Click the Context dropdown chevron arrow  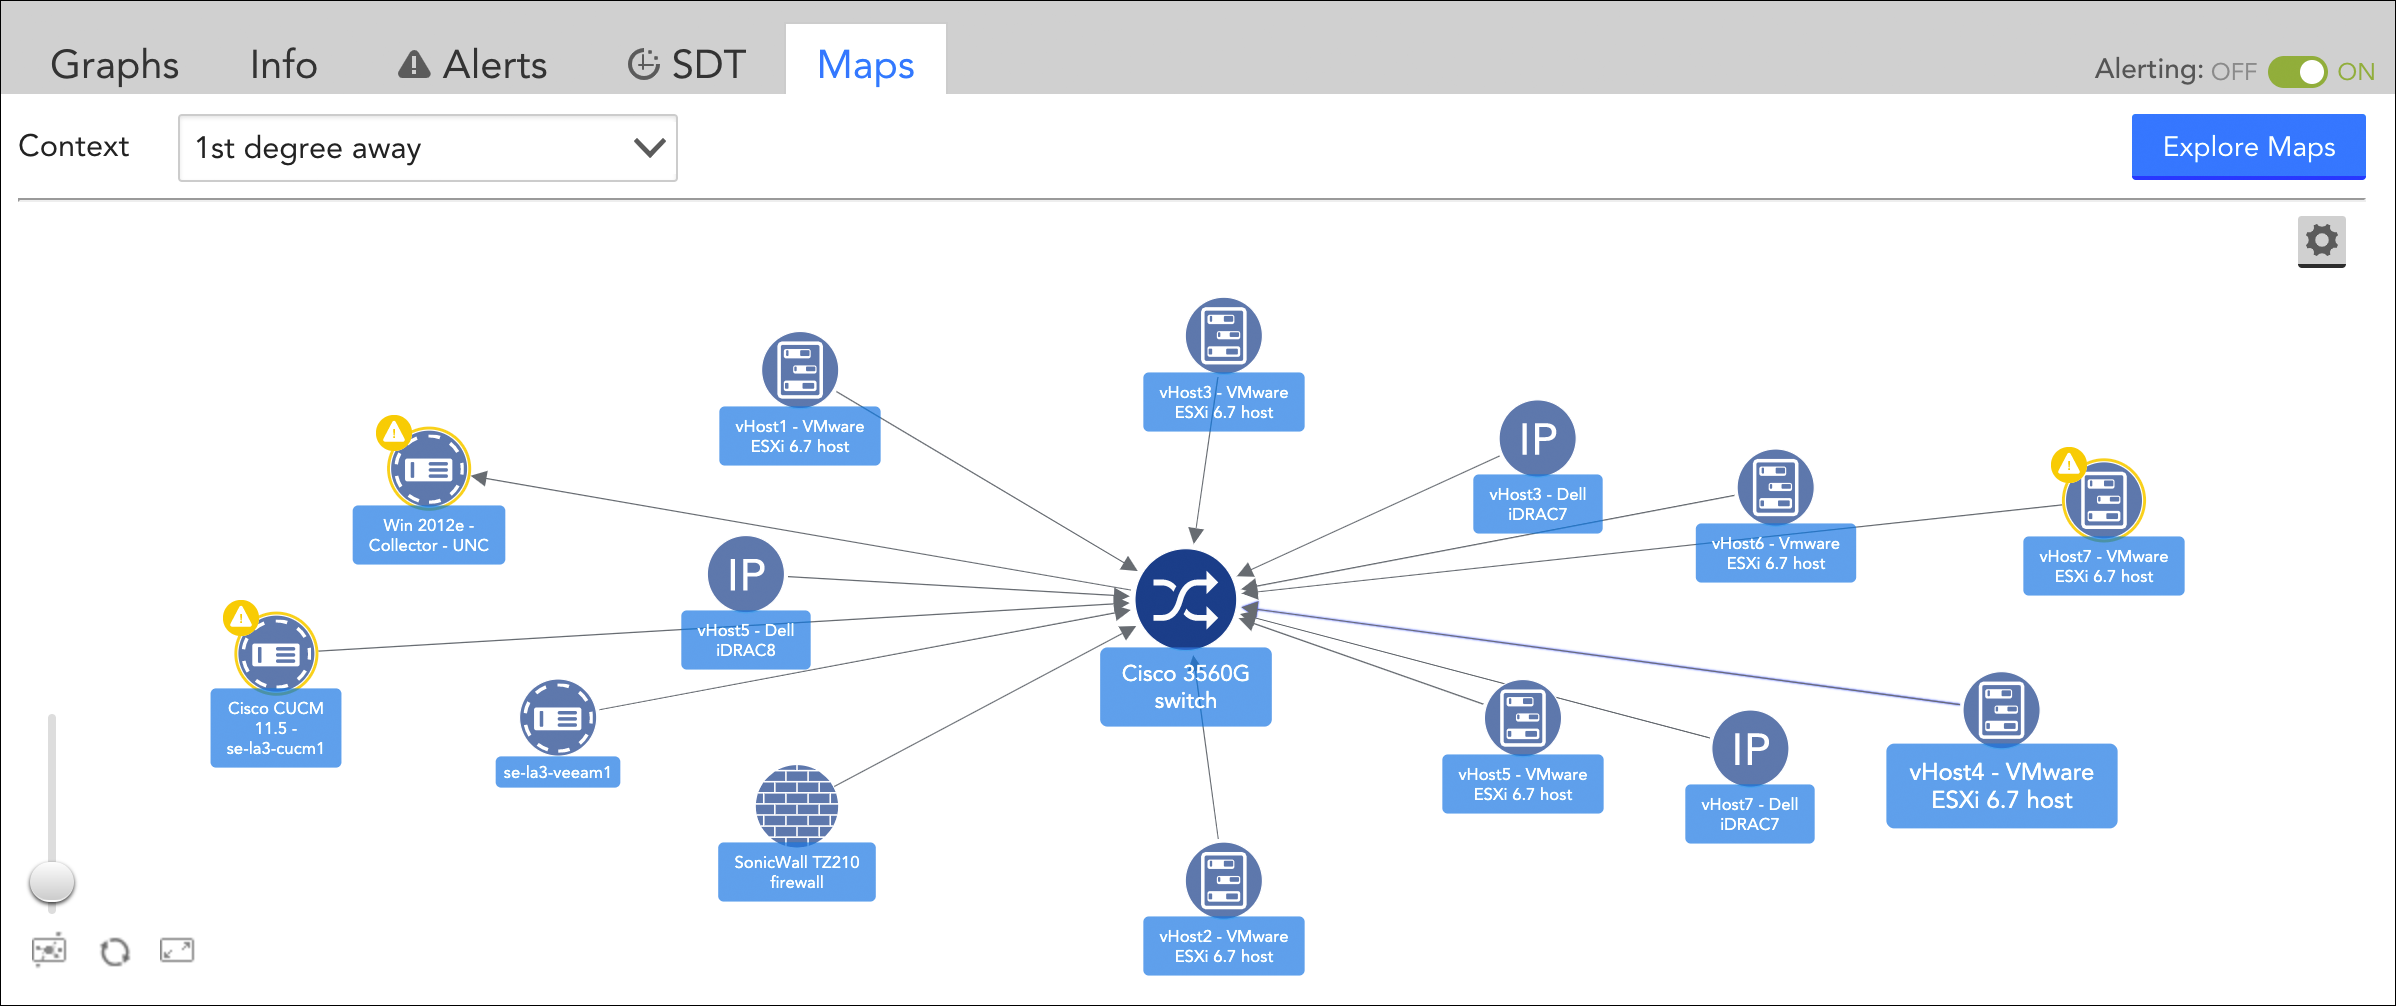pos(650,148)
